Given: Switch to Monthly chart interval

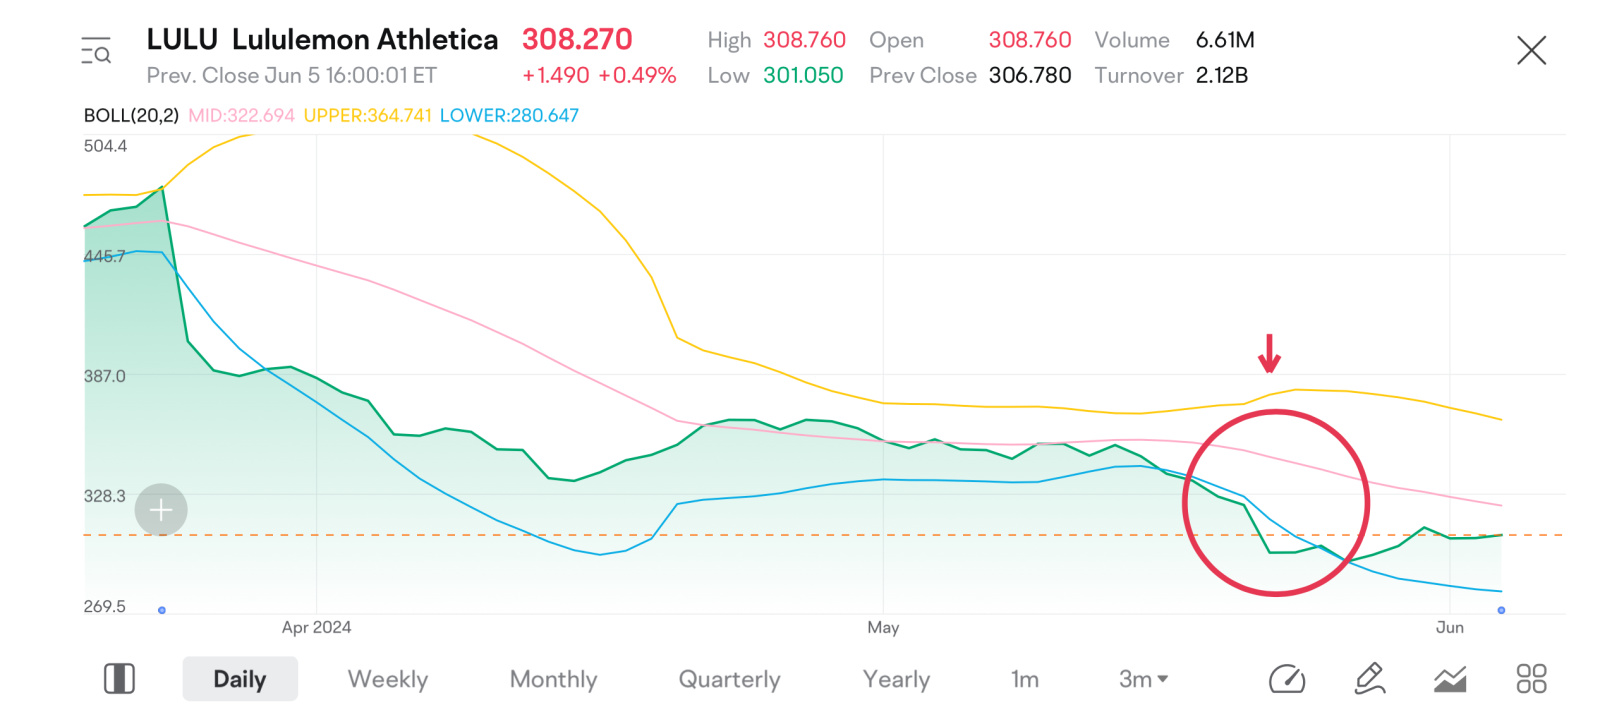Looking at the screenshot, I should [553, 679].
